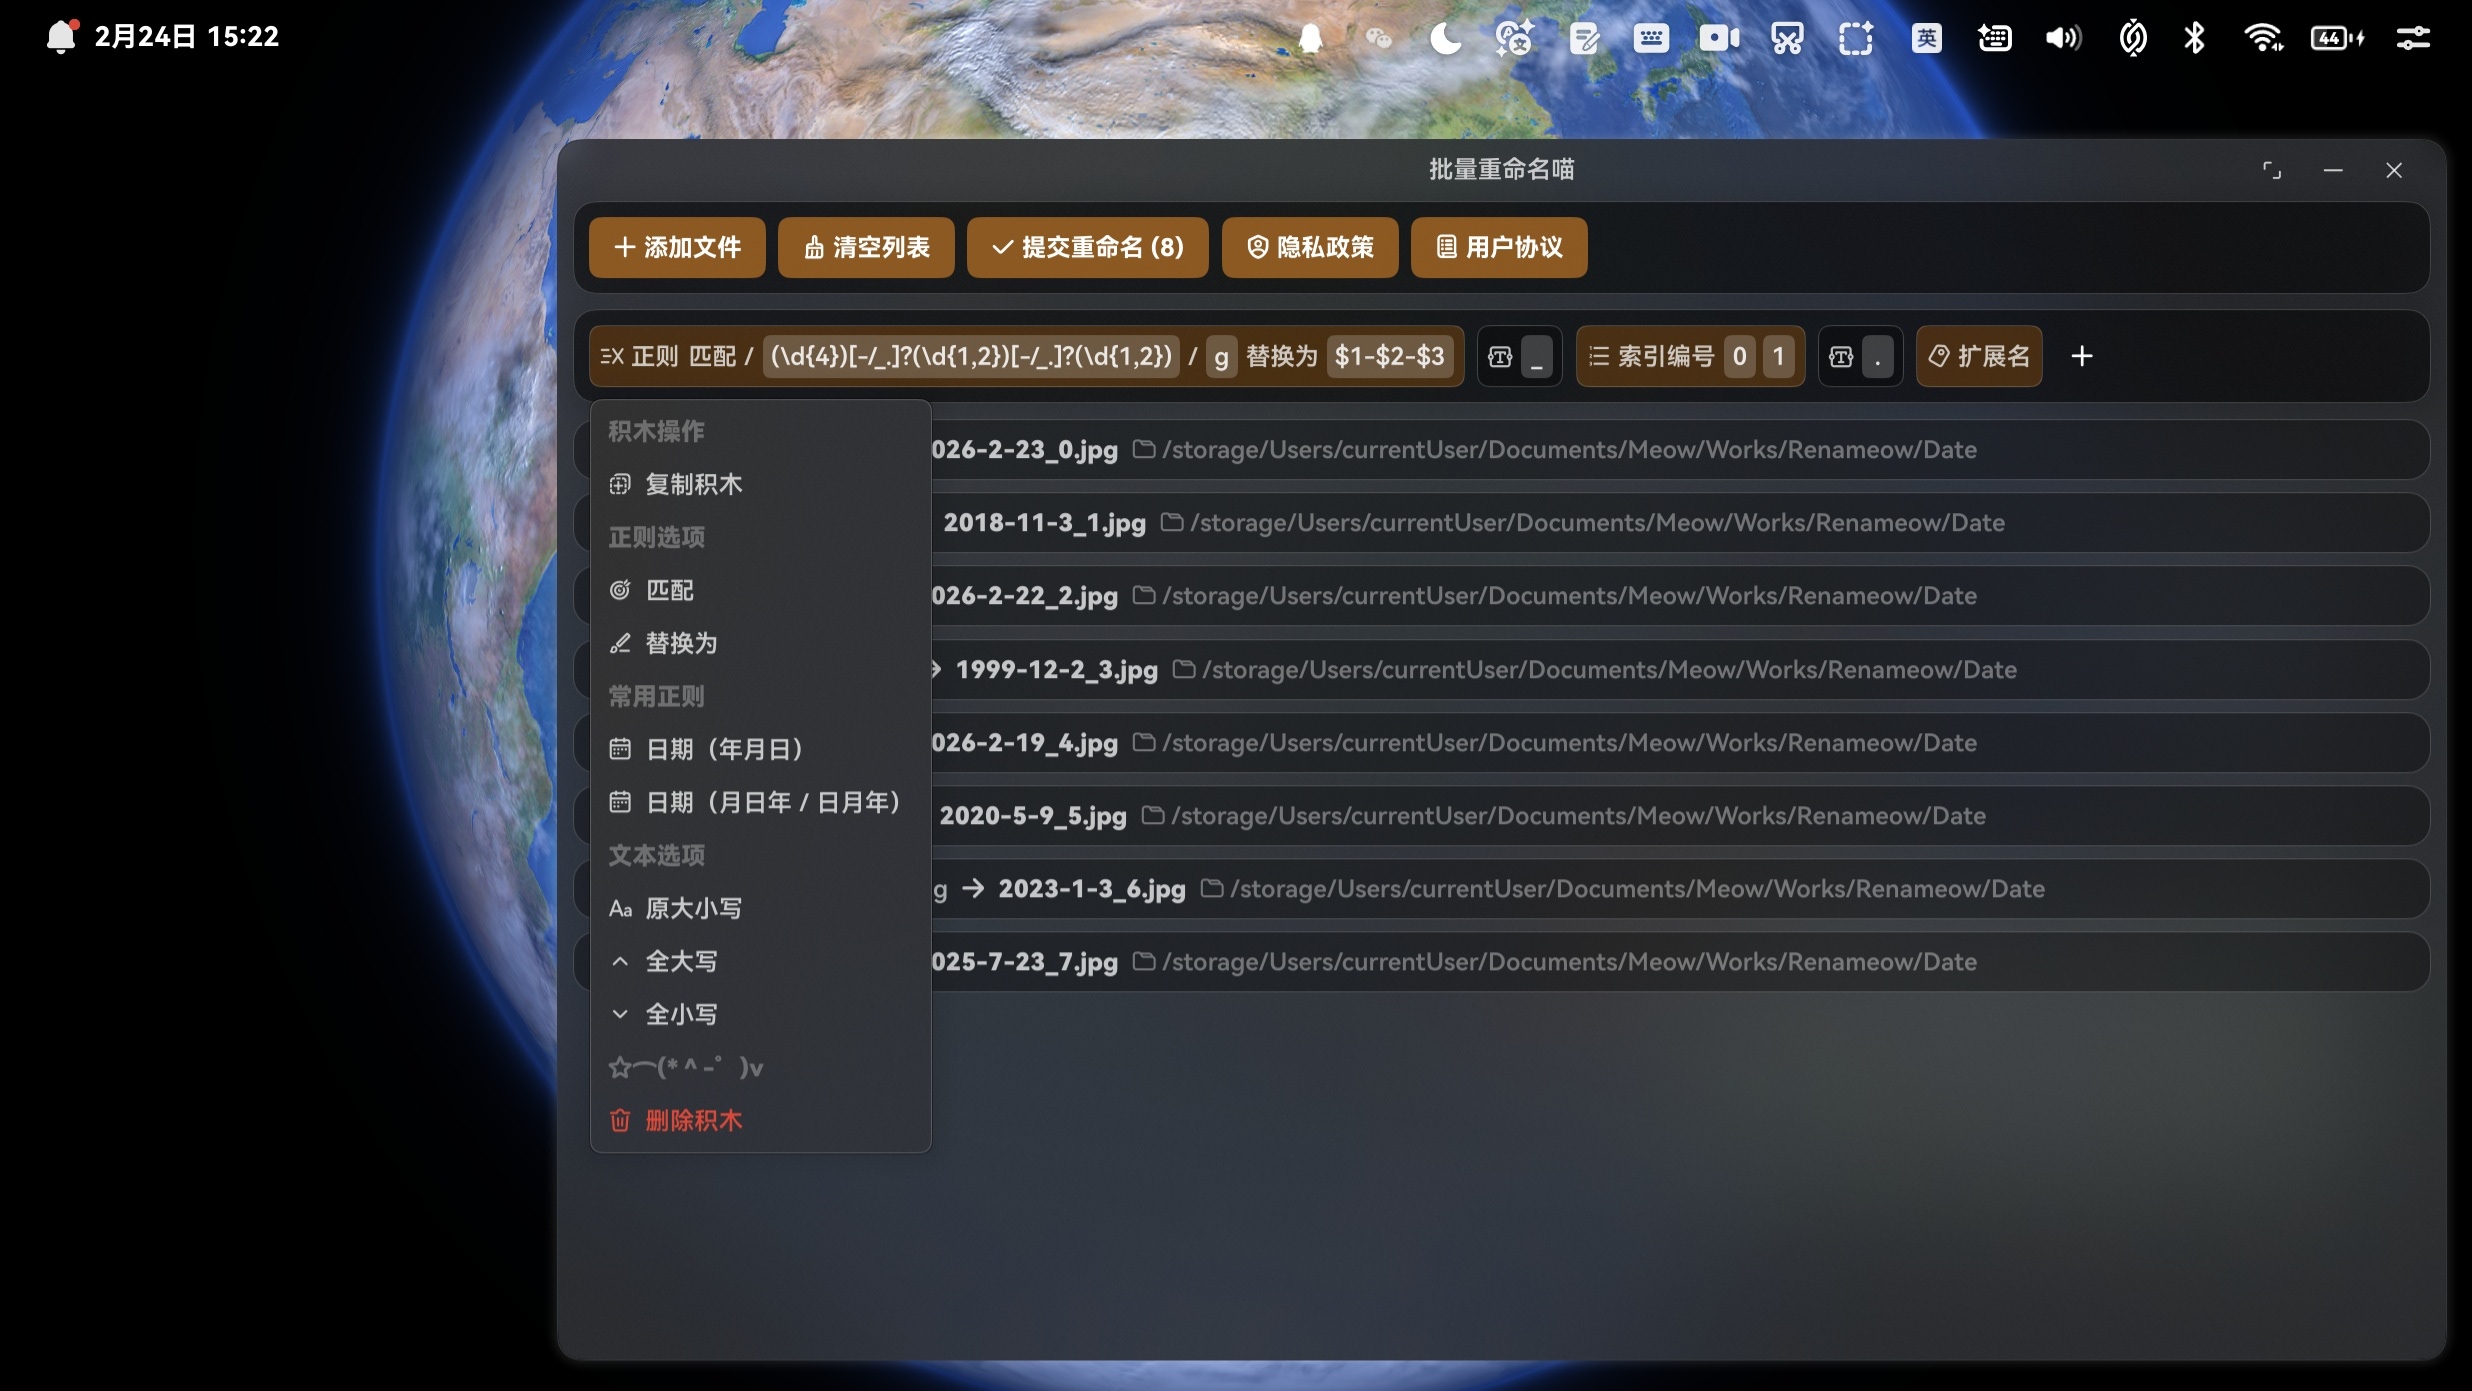Image resolution: width=2472 pixels, height=1391 pixels.
Task: Click the folder icon beside 1999-12-2_3.jpg path
Action: click(x=1183, y=670)
